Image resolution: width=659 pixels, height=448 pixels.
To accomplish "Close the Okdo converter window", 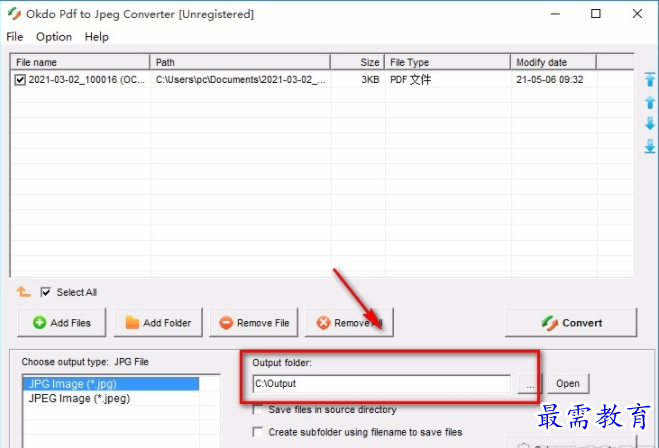I will point(637,14).
